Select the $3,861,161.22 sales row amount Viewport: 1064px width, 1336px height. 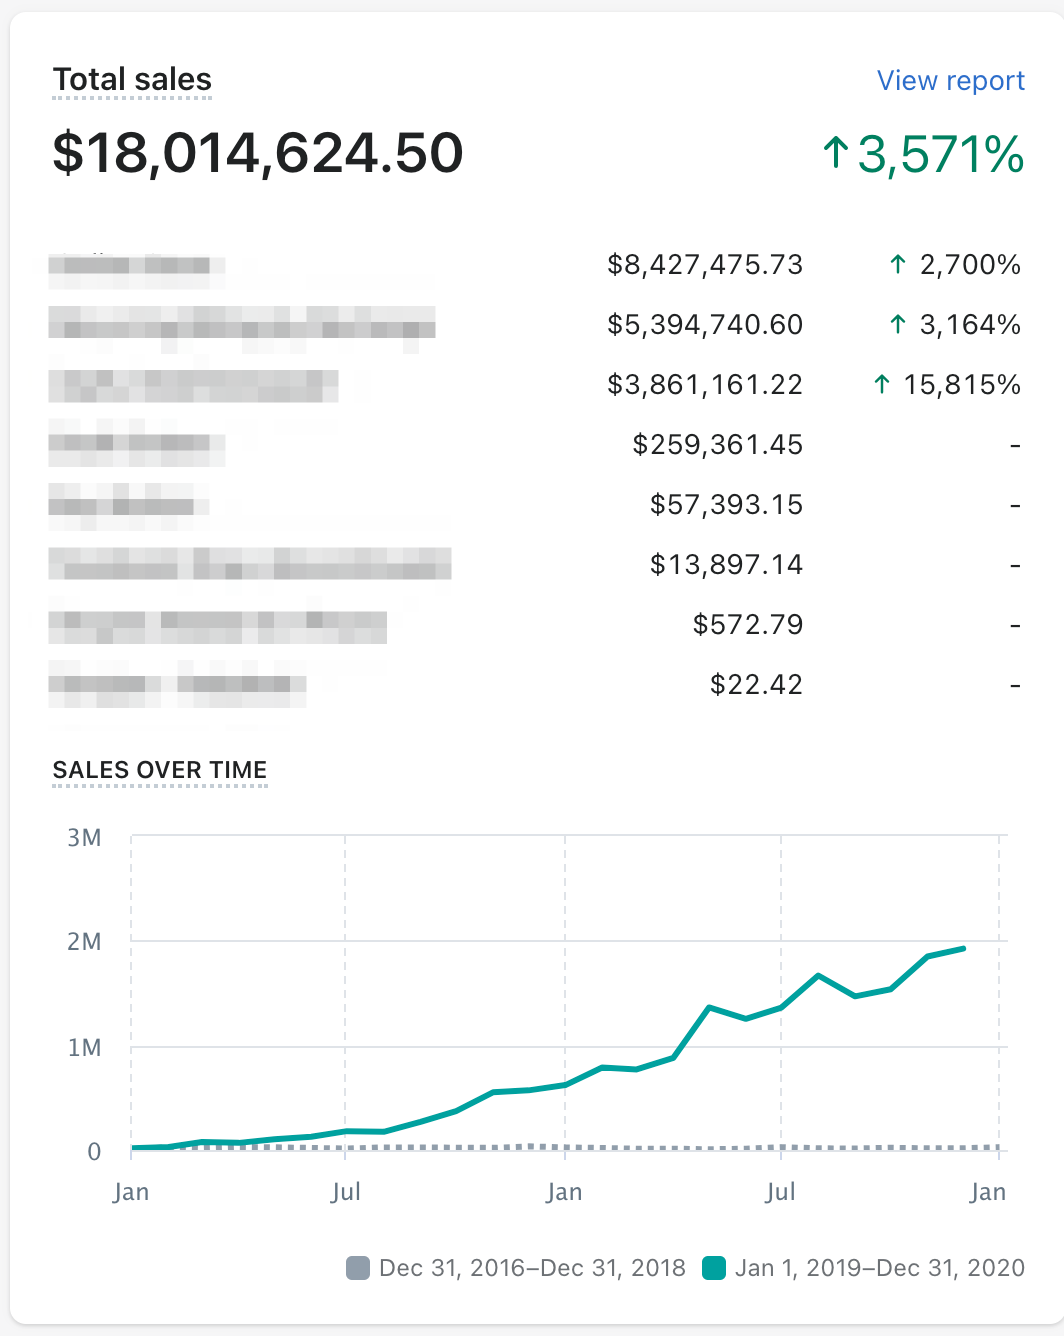(x=705, y=385)
